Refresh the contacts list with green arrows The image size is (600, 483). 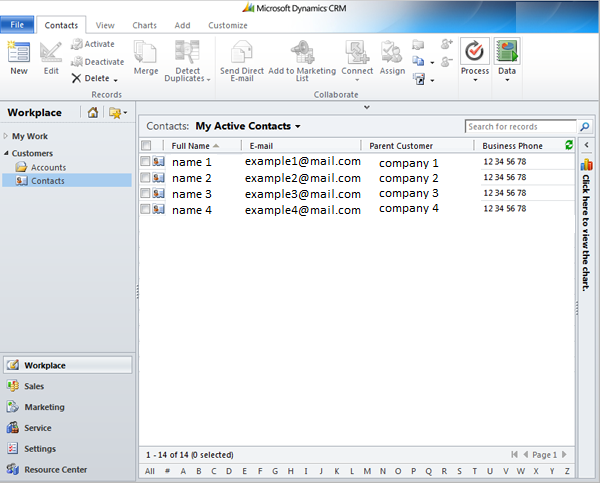[x=569, y=145]
